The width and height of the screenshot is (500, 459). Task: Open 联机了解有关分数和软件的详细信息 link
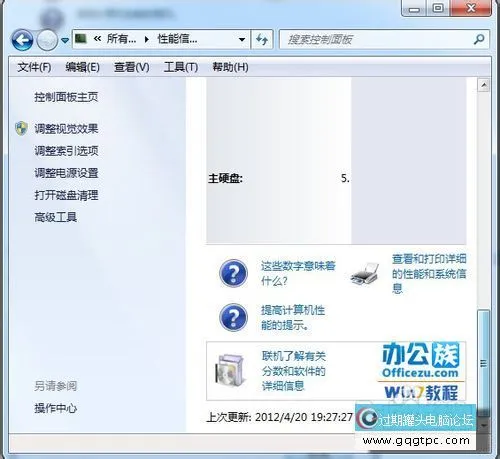click(293, 371)
